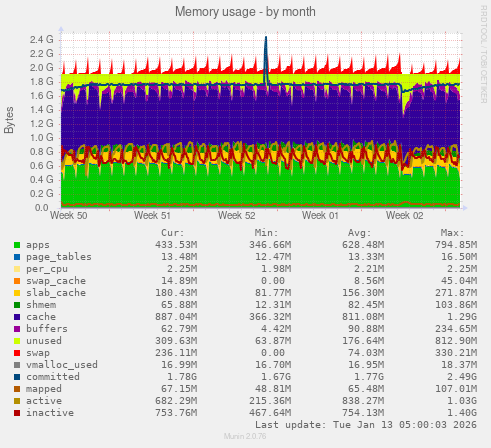Screen dimensions: 491x448
Task: Click apps max value 794.85M
Action: [x=456, y=245]
